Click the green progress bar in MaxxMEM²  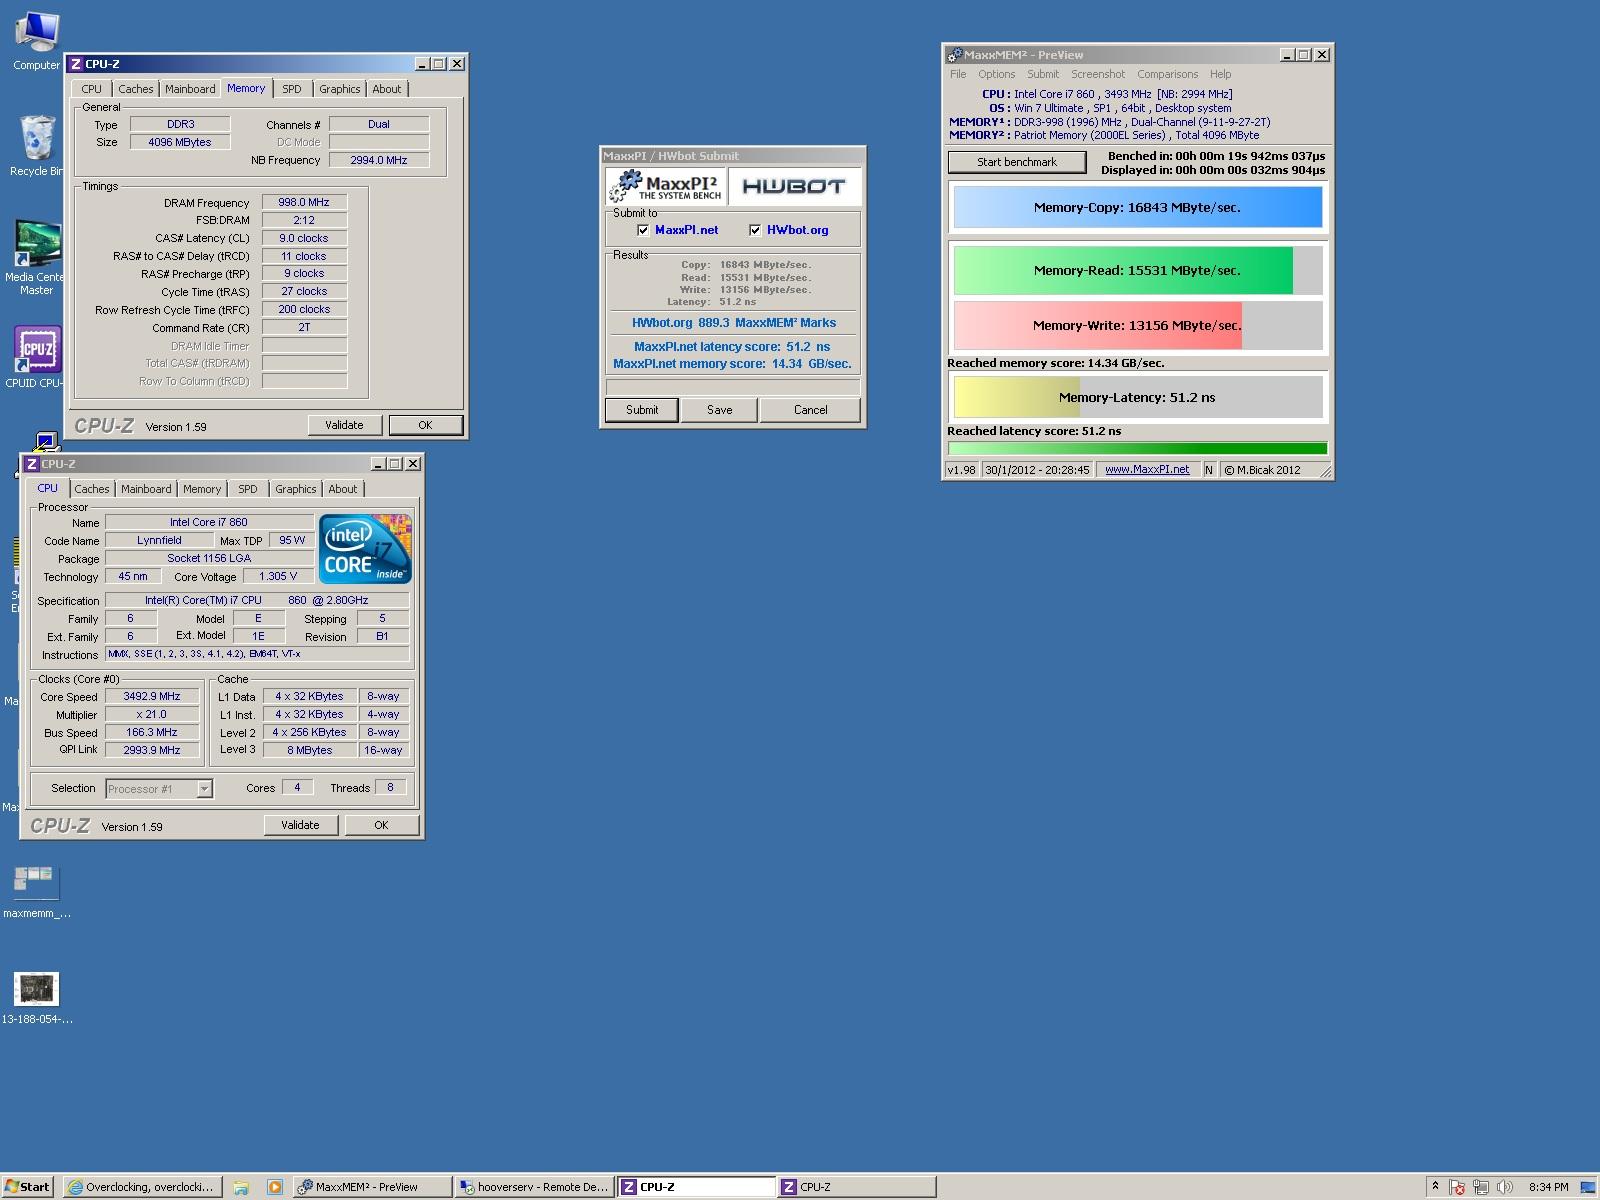point(1138,449)
